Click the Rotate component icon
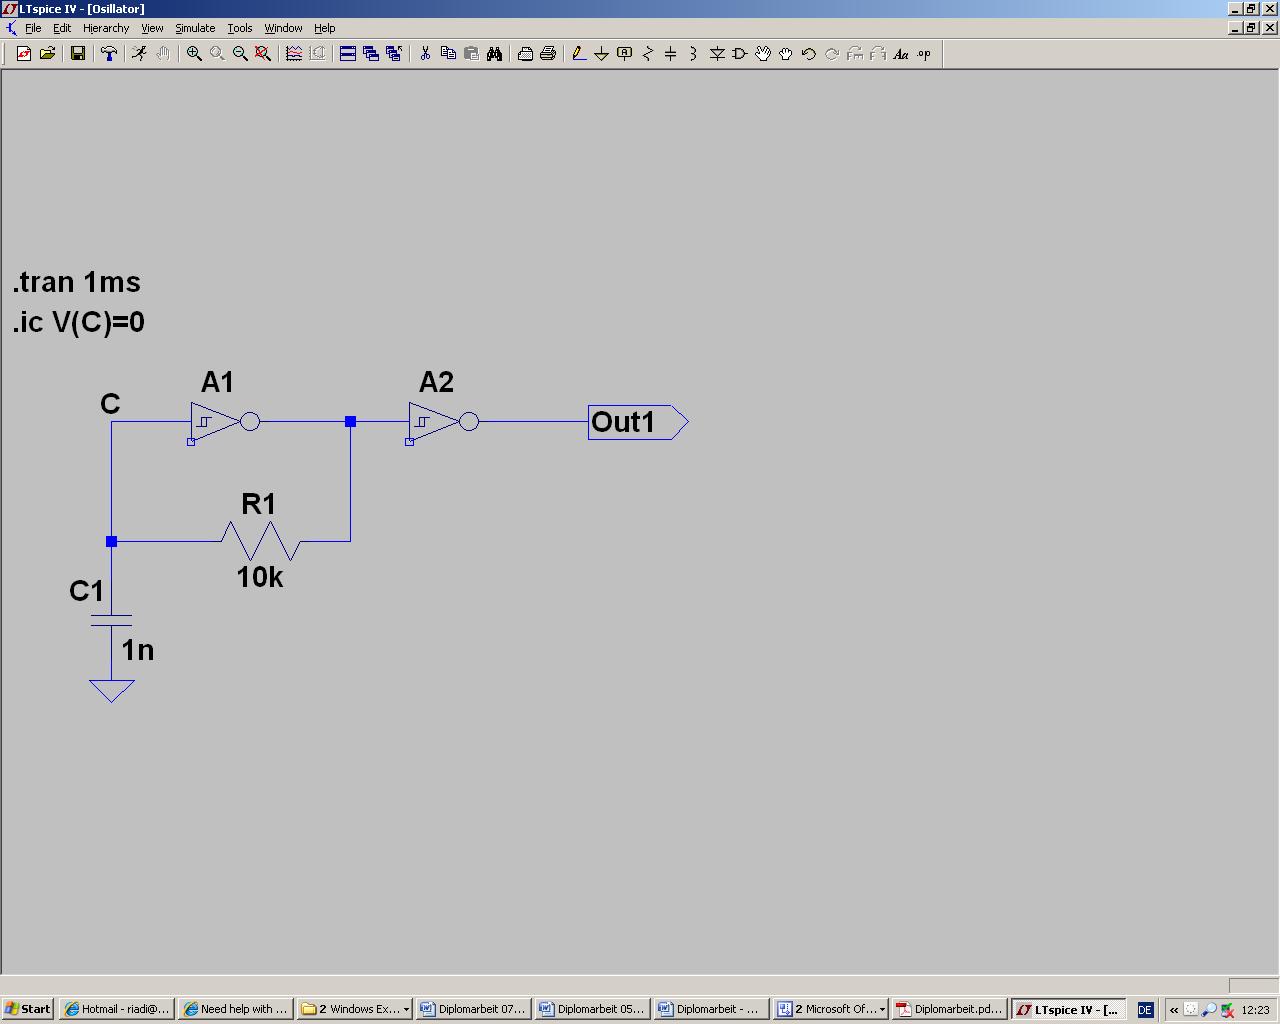This screenshot has height=1024, width=1280. (855, 54)
